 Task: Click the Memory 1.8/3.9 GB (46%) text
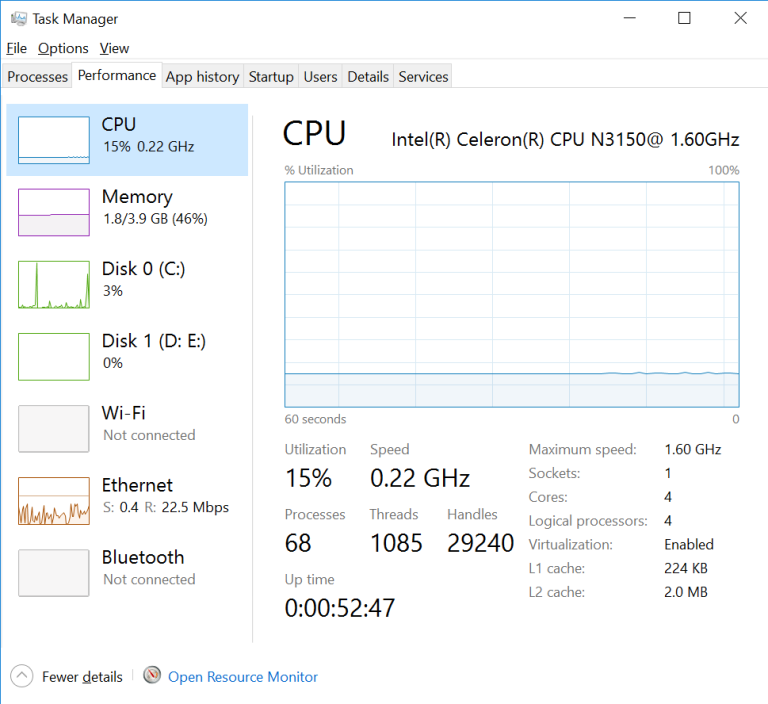point(155,218)
